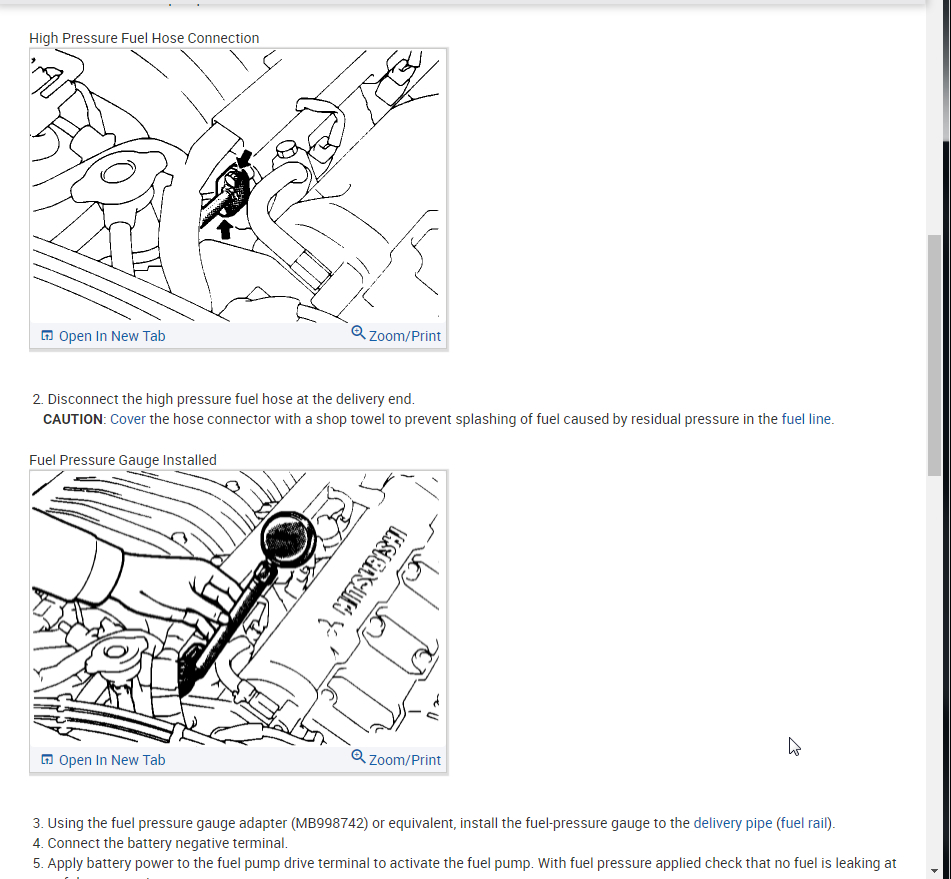Click 'Fuel Pressure Gauge Installed' caption
The image size is (951, 879).
pyautogui.click(x=123, y=460)
